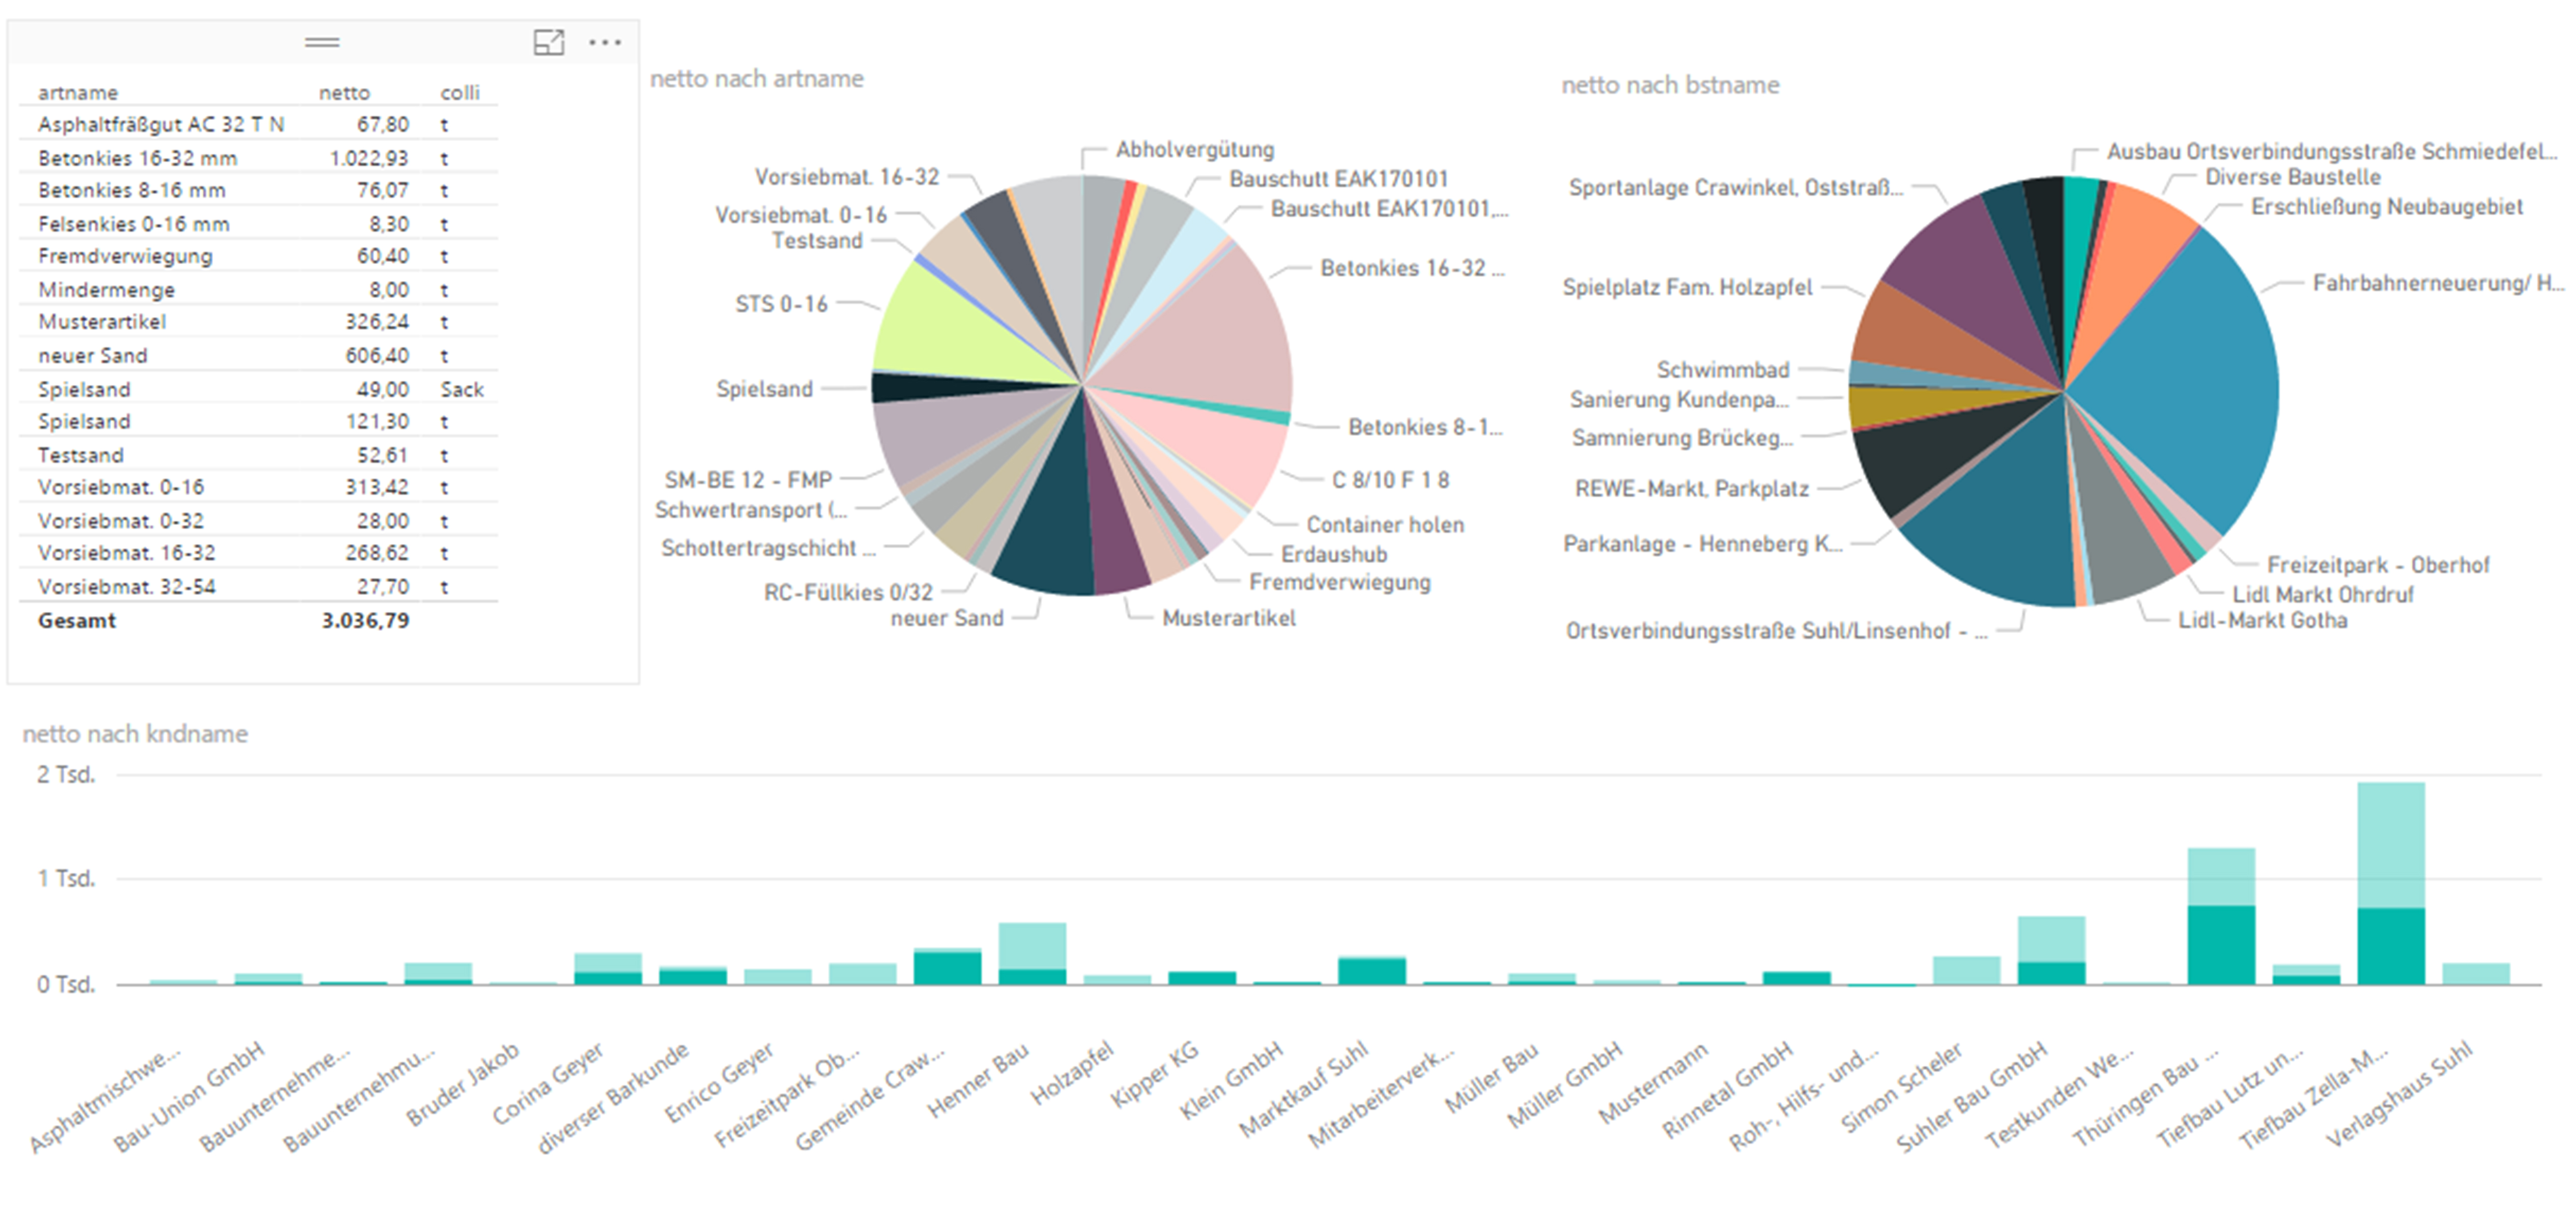2576x1228 pixels.
Task: Click the drag handle grip on table visual
Action: (x=322, y=42)
